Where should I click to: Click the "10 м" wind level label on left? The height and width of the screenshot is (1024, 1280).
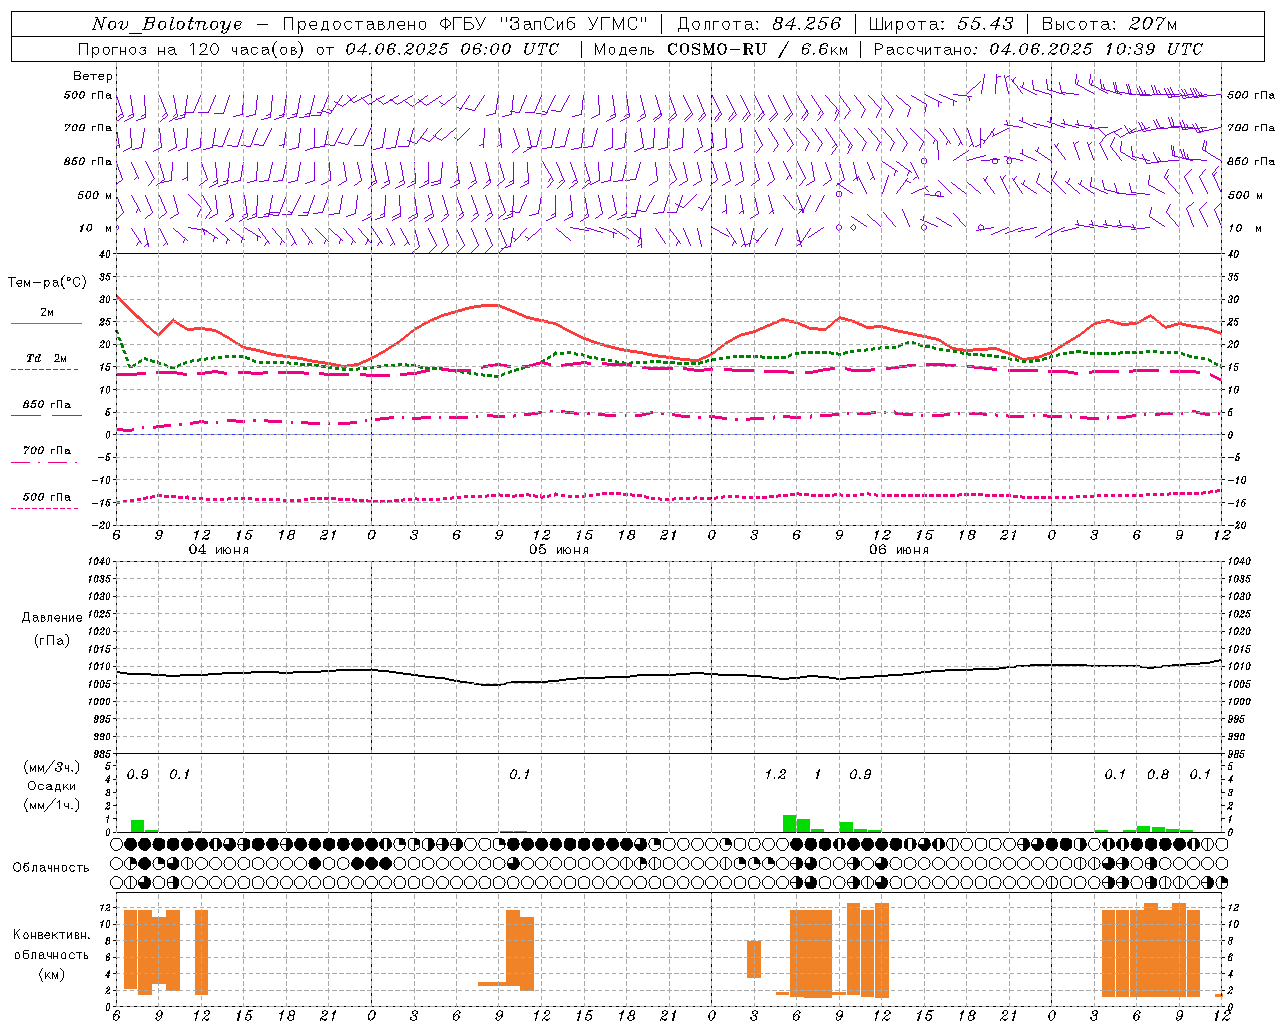pyautogui.click(x=96, y=228)
